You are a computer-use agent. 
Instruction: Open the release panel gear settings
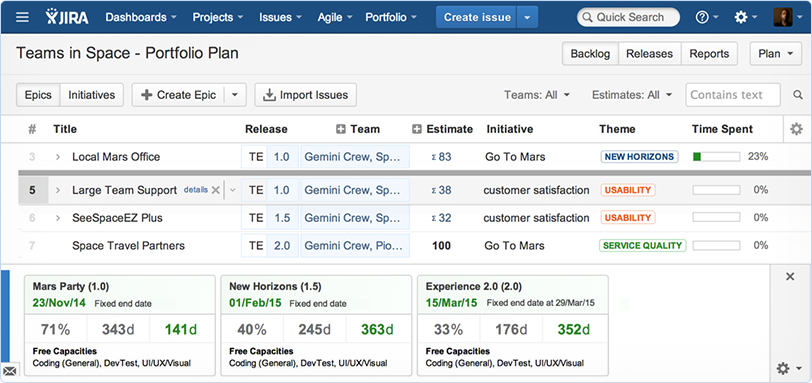point(783,369)
